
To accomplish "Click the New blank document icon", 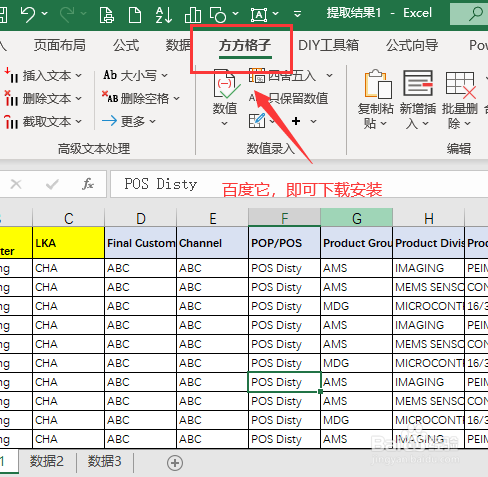I will click(x=135, y=15).
